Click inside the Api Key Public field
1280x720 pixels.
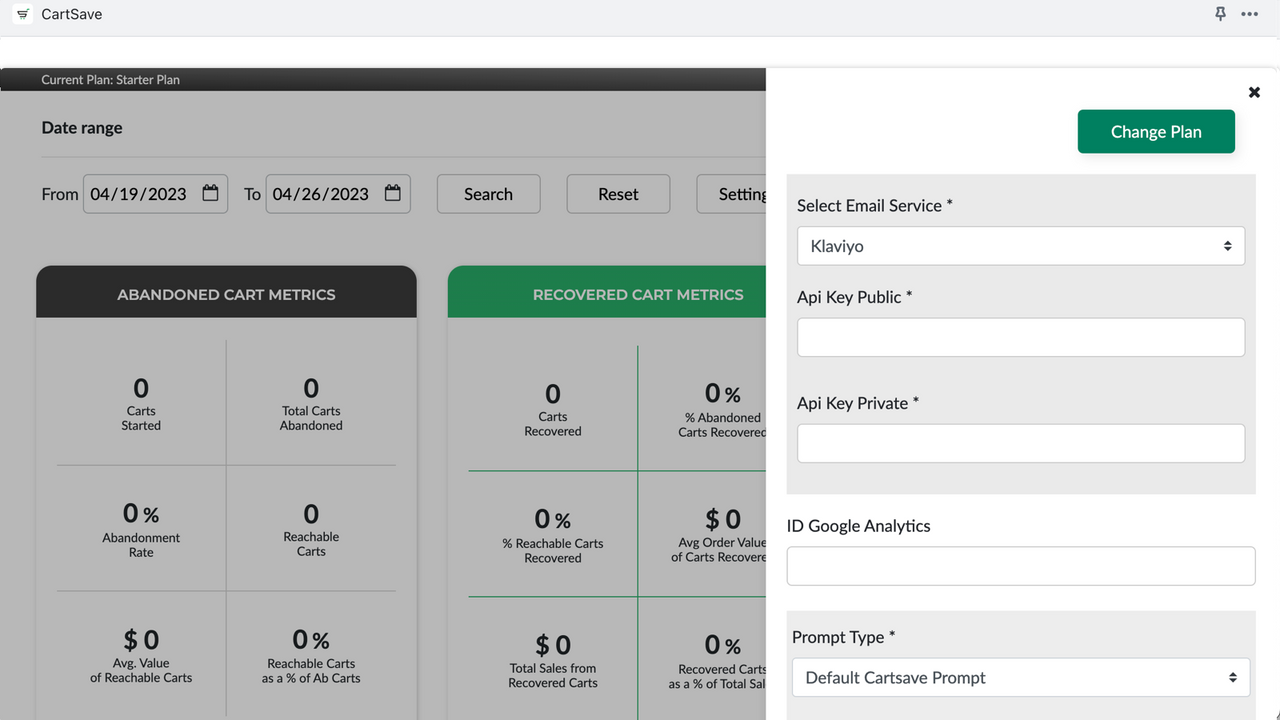pos(1020,337)
